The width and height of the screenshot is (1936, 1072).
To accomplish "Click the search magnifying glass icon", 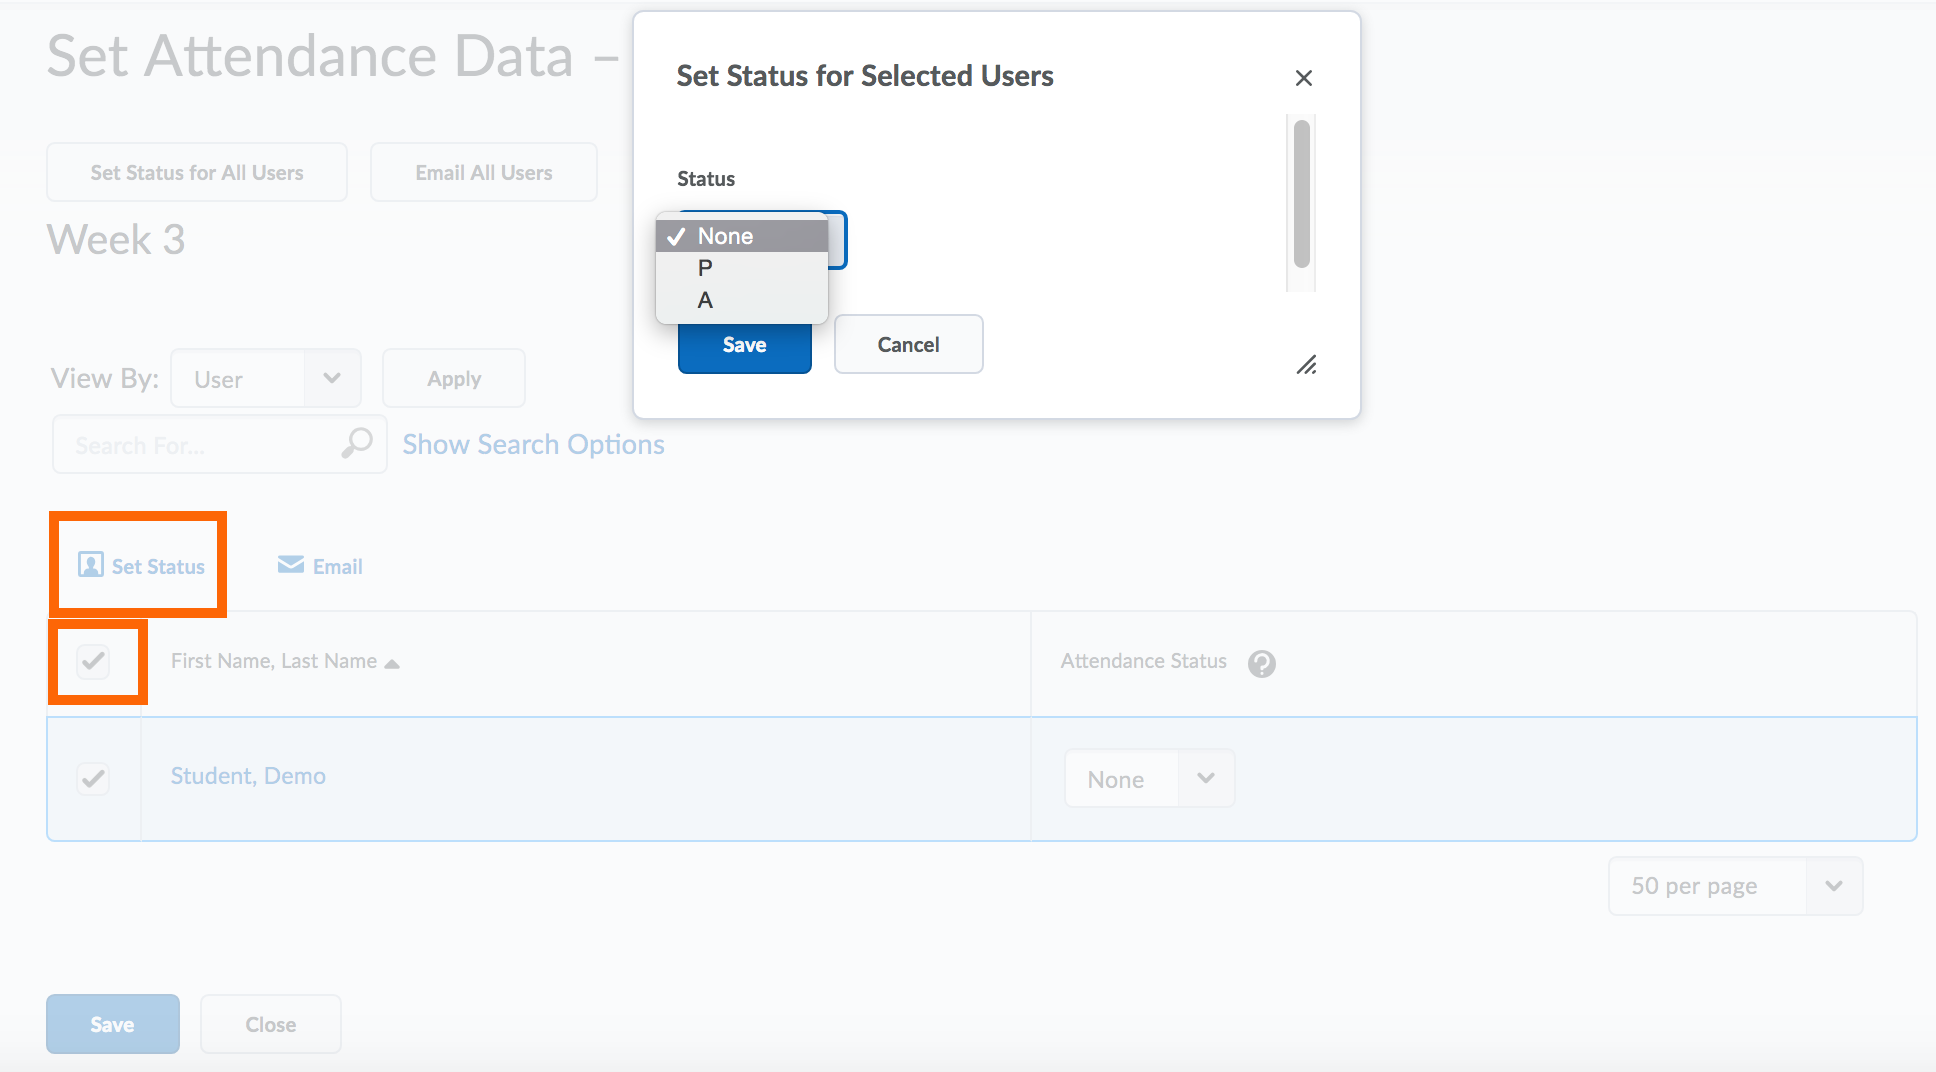I will pyautogui.click(x=357, y=443).
